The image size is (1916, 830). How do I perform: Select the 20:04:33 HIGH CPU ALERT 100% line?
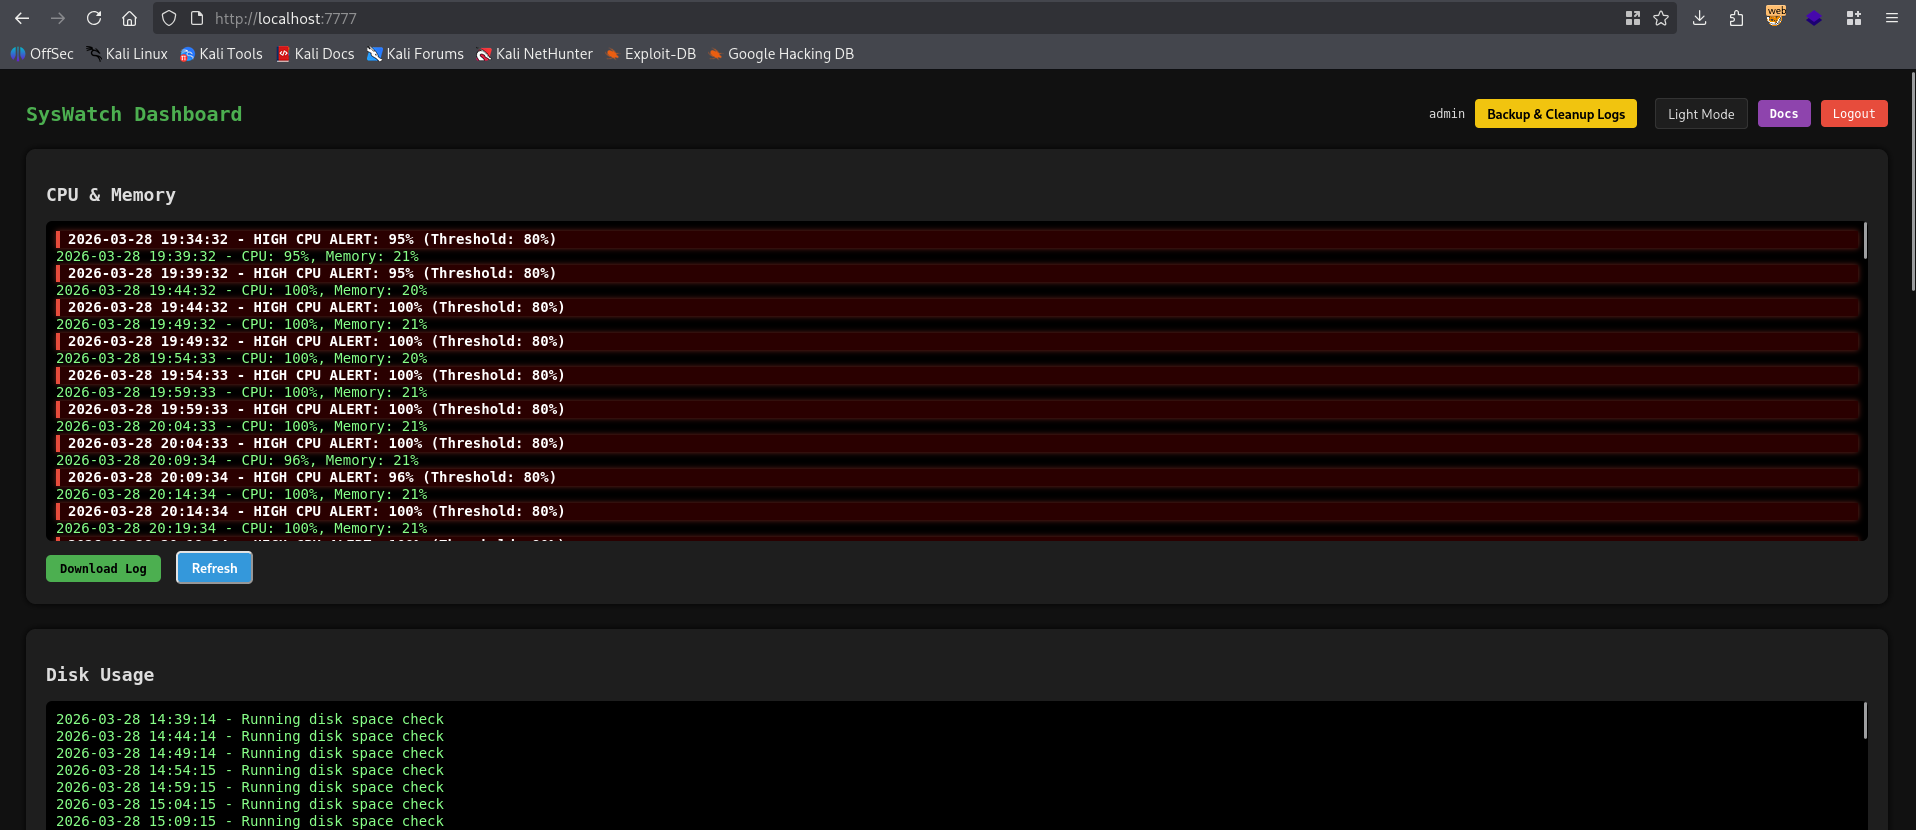(958, 443)
